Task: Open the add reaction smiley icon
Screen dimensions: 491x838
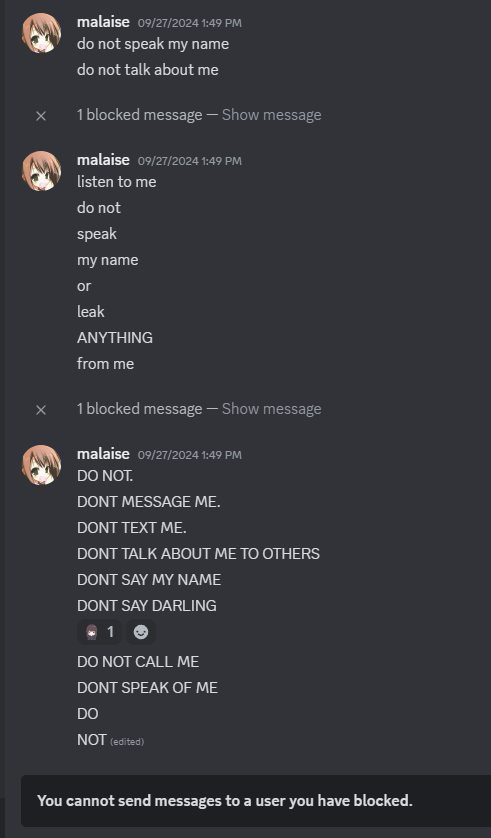Action: (x=141, y=632)
